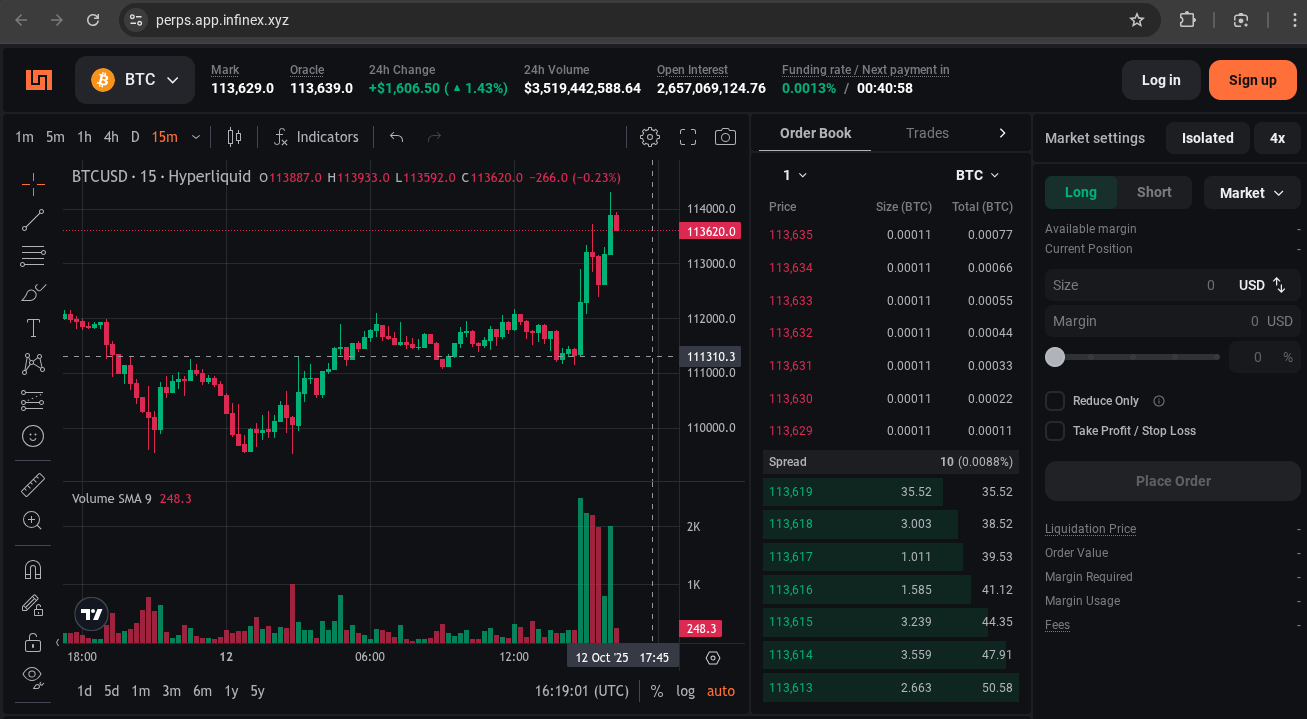
Task: Click the Margin input field
Action: pyautogui.click(x=1173, y=321)
